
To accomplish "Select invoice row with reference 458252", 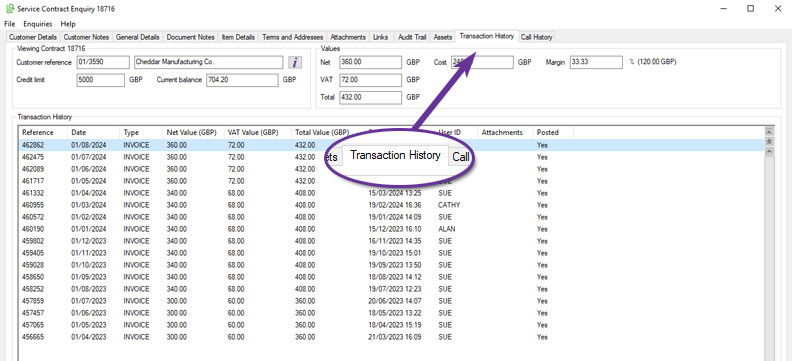I will 391,289.
